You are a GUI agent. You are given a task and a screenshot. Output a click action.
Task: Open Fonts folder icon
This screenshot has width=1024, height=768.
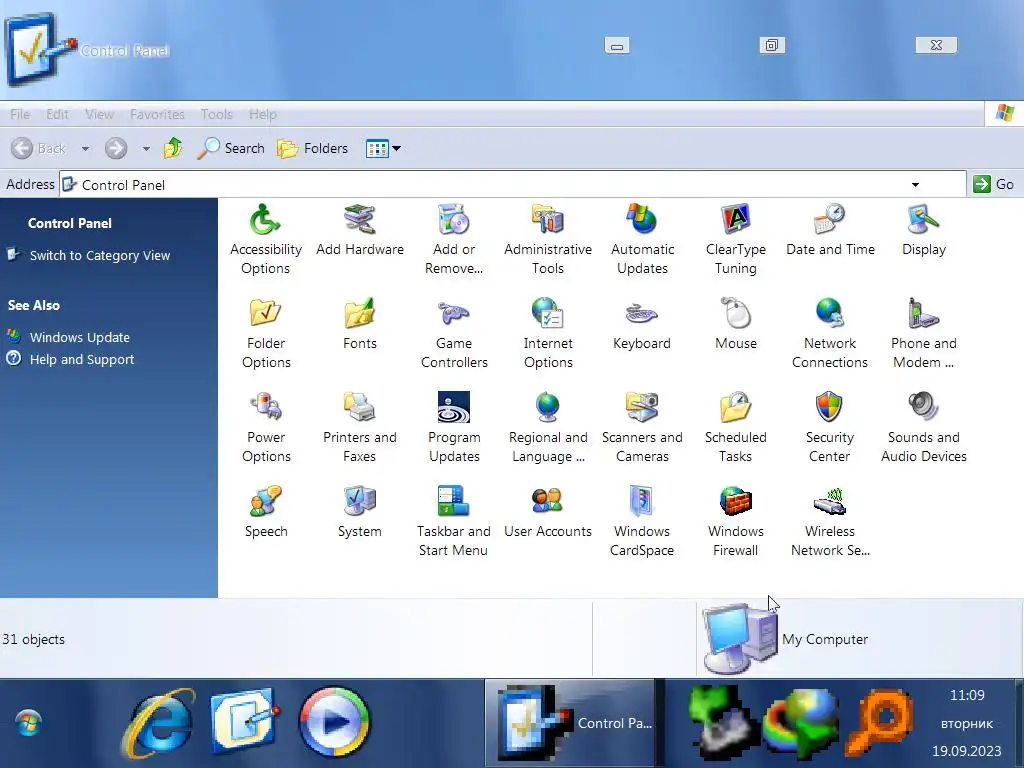[359, 324]
